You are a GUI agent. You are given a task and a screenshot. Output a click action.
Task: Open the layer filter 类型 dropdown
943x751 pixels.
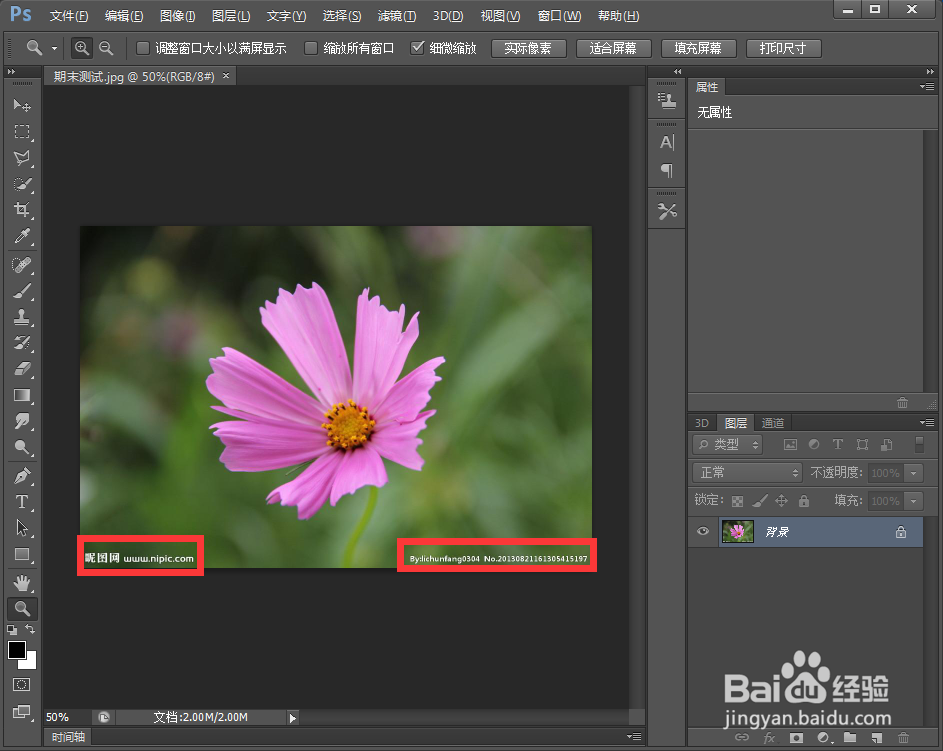pyautogui.click(x=728, y=444)
